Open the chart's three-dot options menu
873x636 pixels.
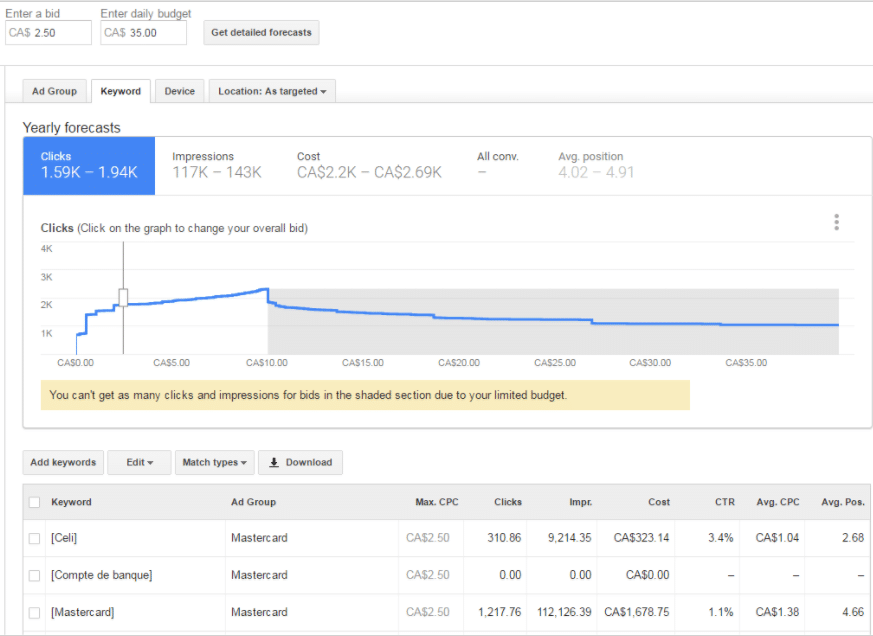[836, 223]
